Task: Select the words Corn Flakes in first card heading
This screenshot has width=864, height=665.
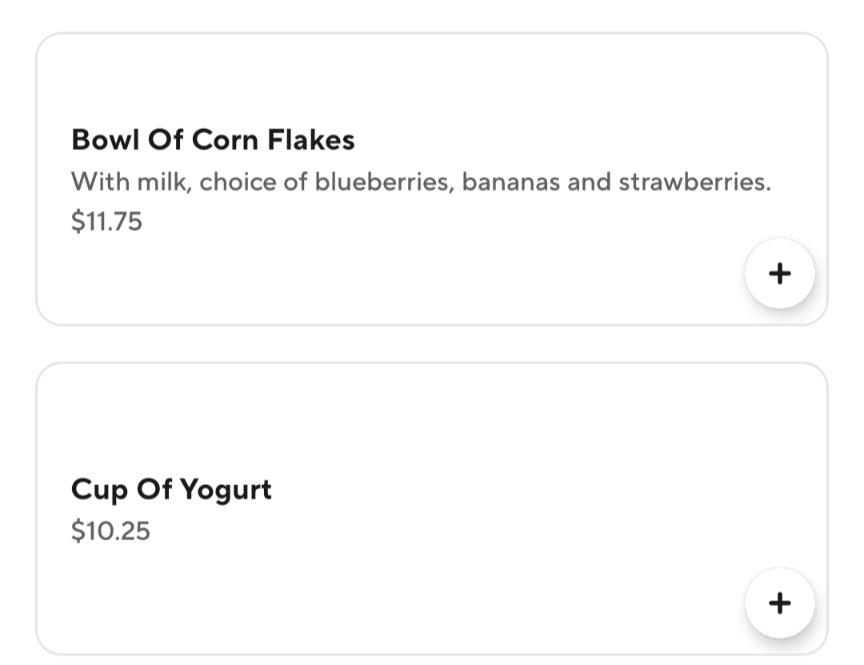Action: [273, 139]
